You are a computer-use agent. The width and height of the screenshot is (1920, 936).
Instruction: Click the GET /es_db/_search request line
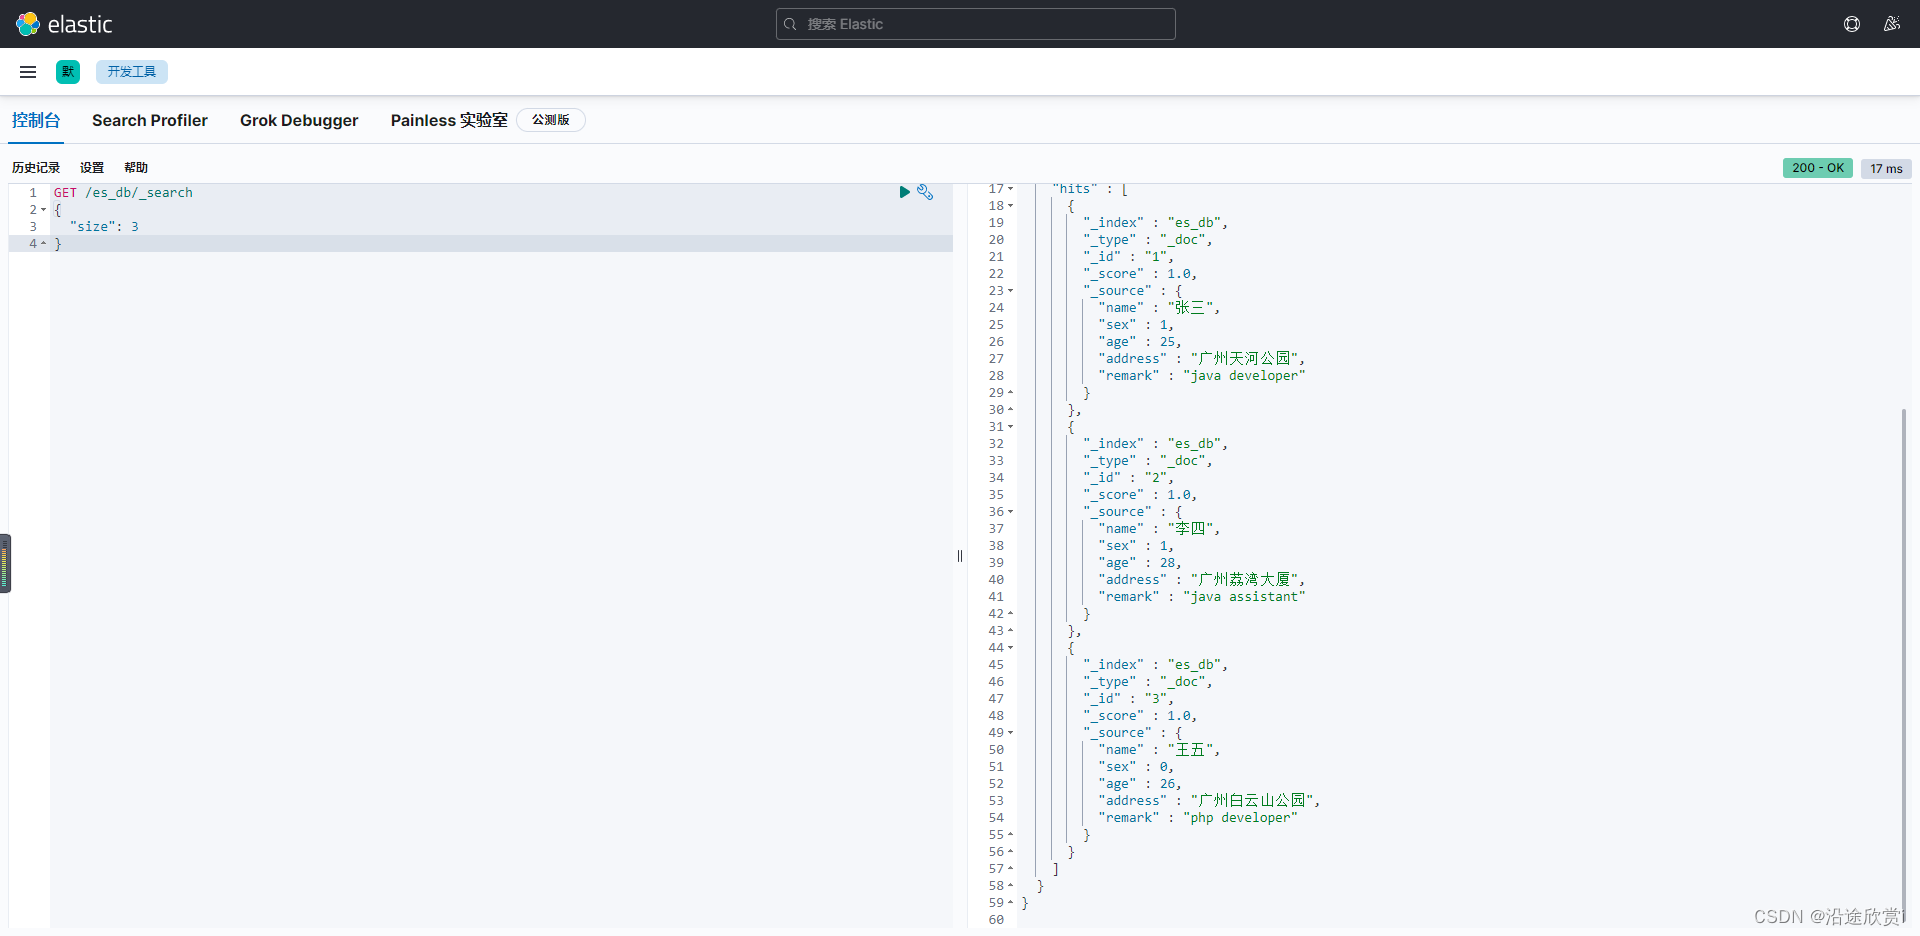tap(123, 193)
